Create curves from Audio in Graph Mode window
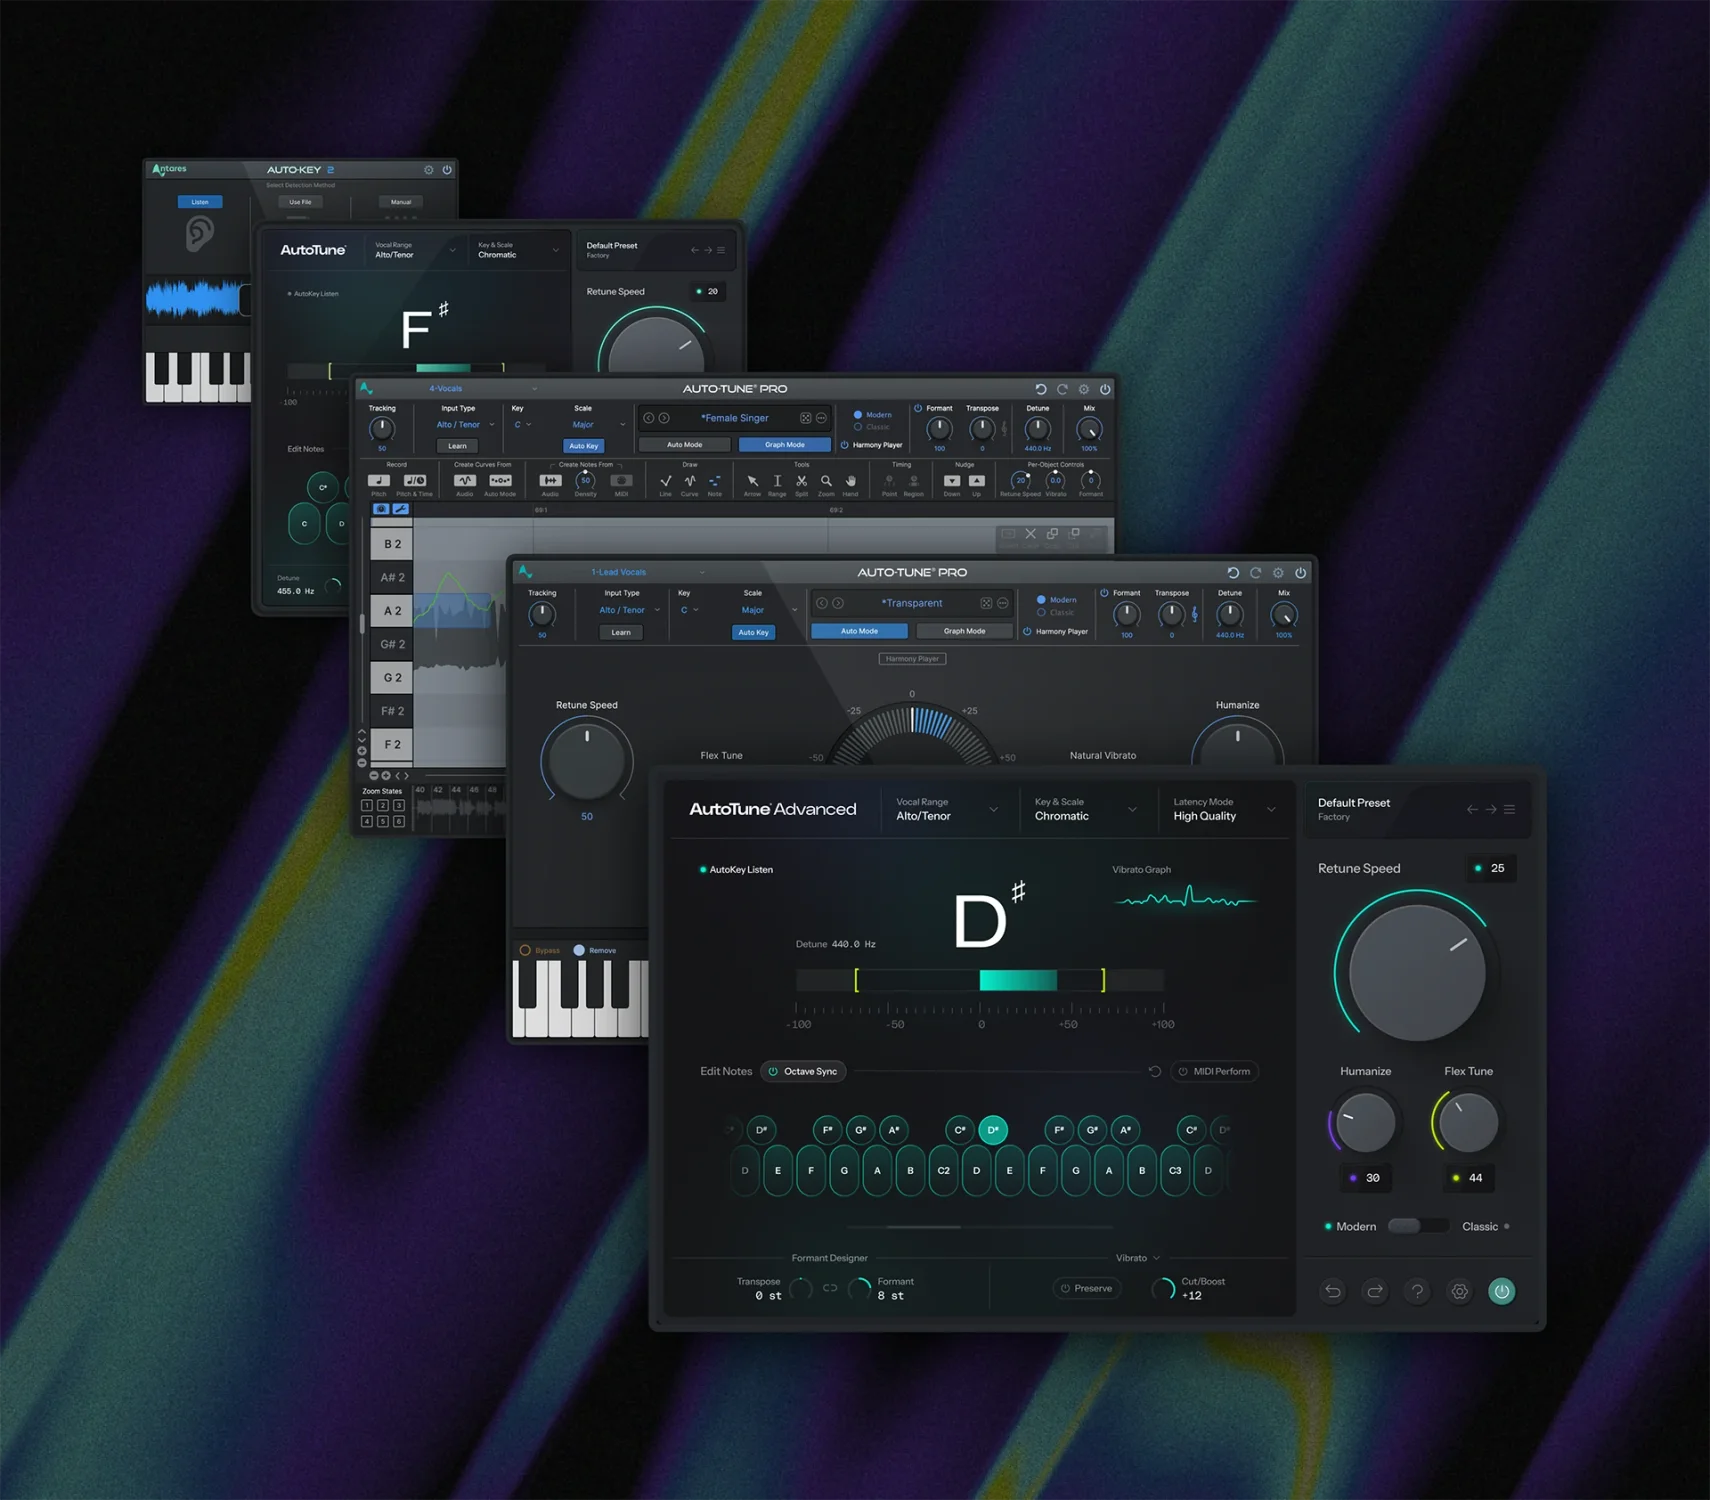 [x=465, y=481]
